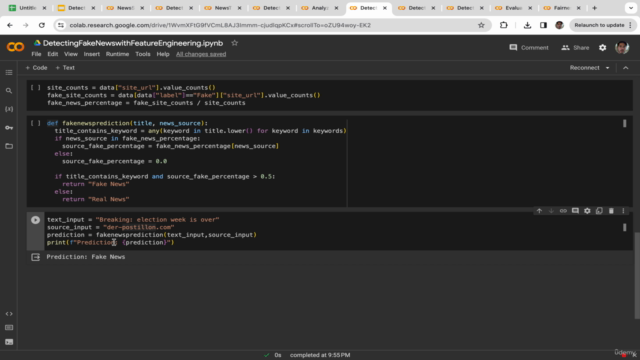Viewport: 640px width, 360px height.
Task: Expand the Reconnect dropdown arrow
Action: coord(607,68)
